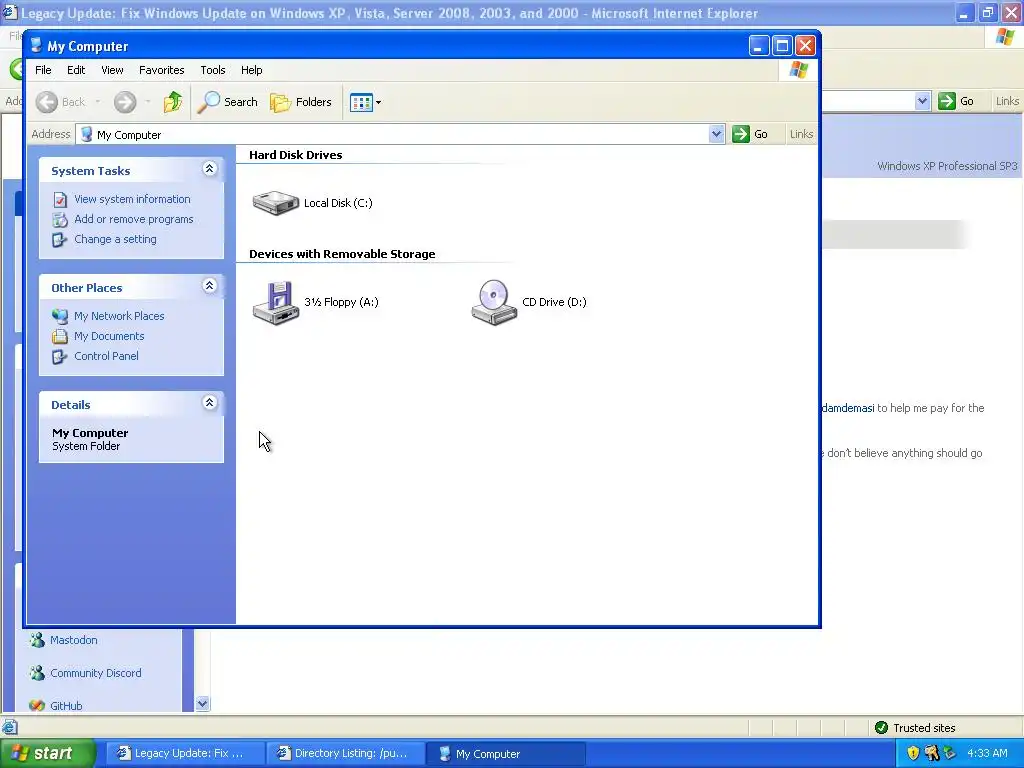Click Links label in My Computer toolbar
This screenshot has height=768, width=1024.
pos(801,134)
